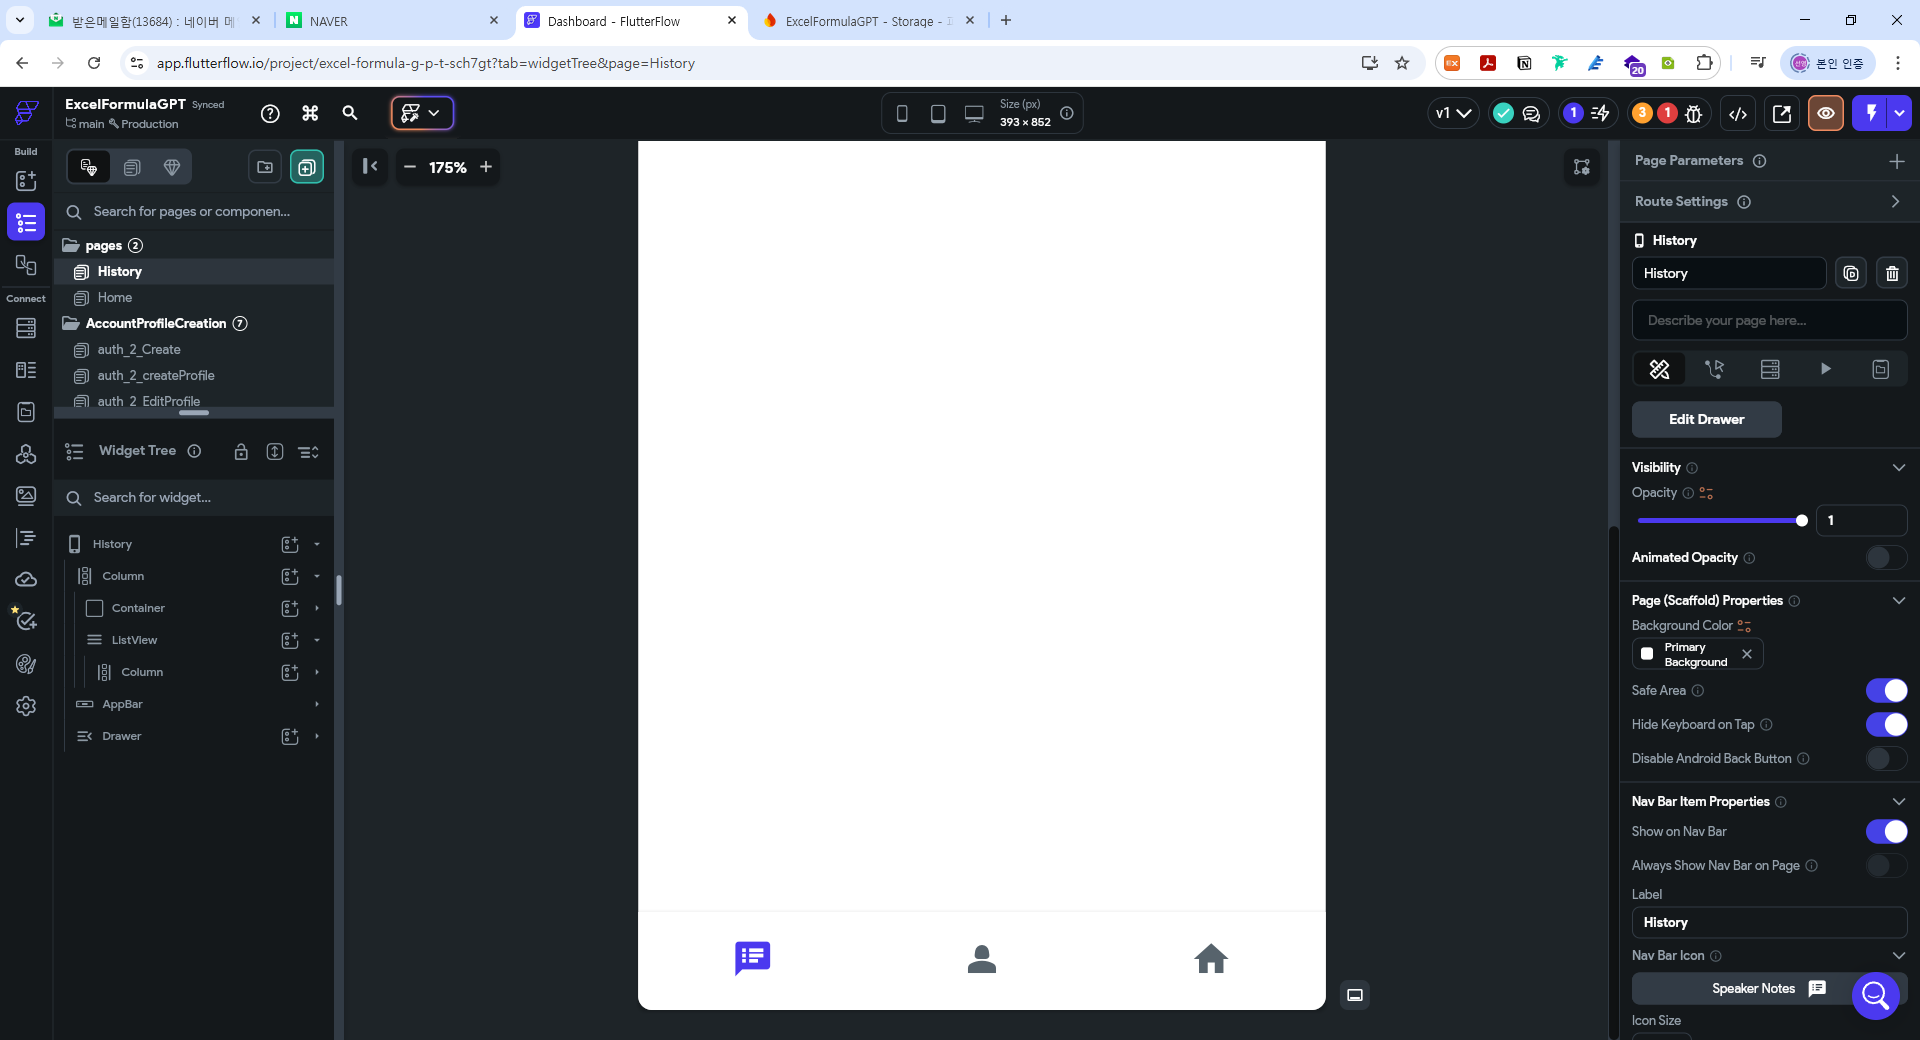The height and width of the screenshot is (1040, 1920).
Task: Click Search for widget field
Action: click(194, 498)
